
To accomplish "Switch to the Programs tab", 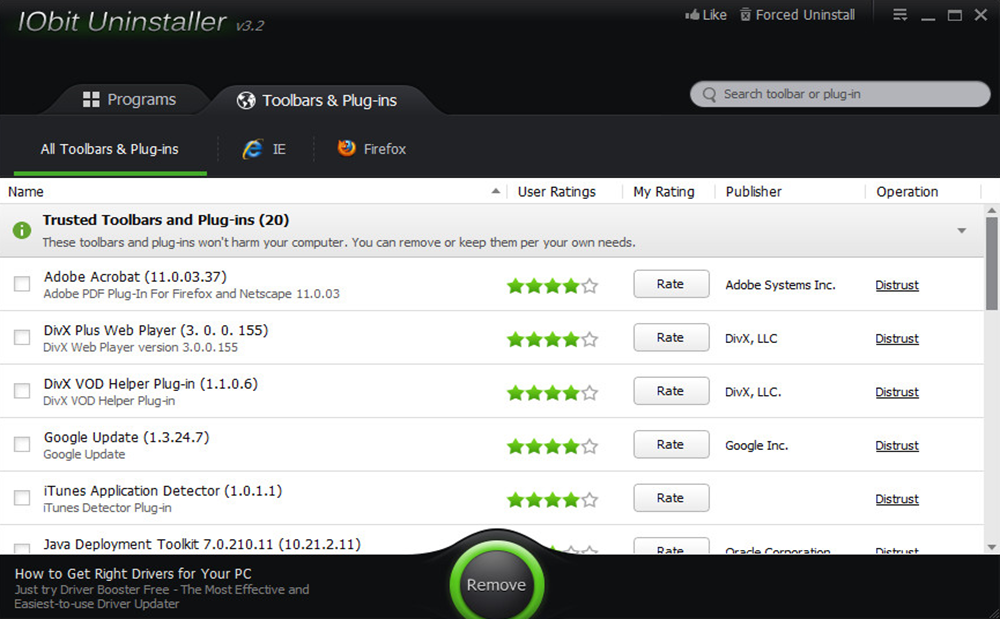I will click(129, 99).
